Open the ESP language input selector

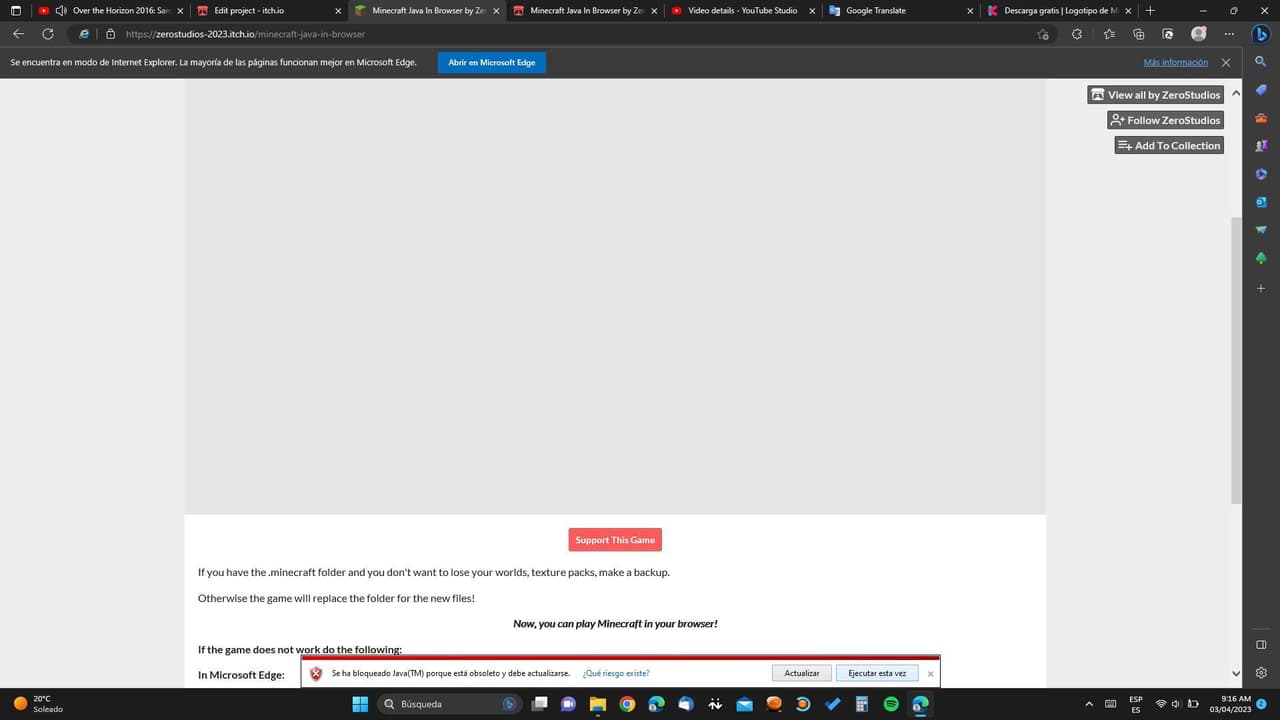(x=1136, y=704)
